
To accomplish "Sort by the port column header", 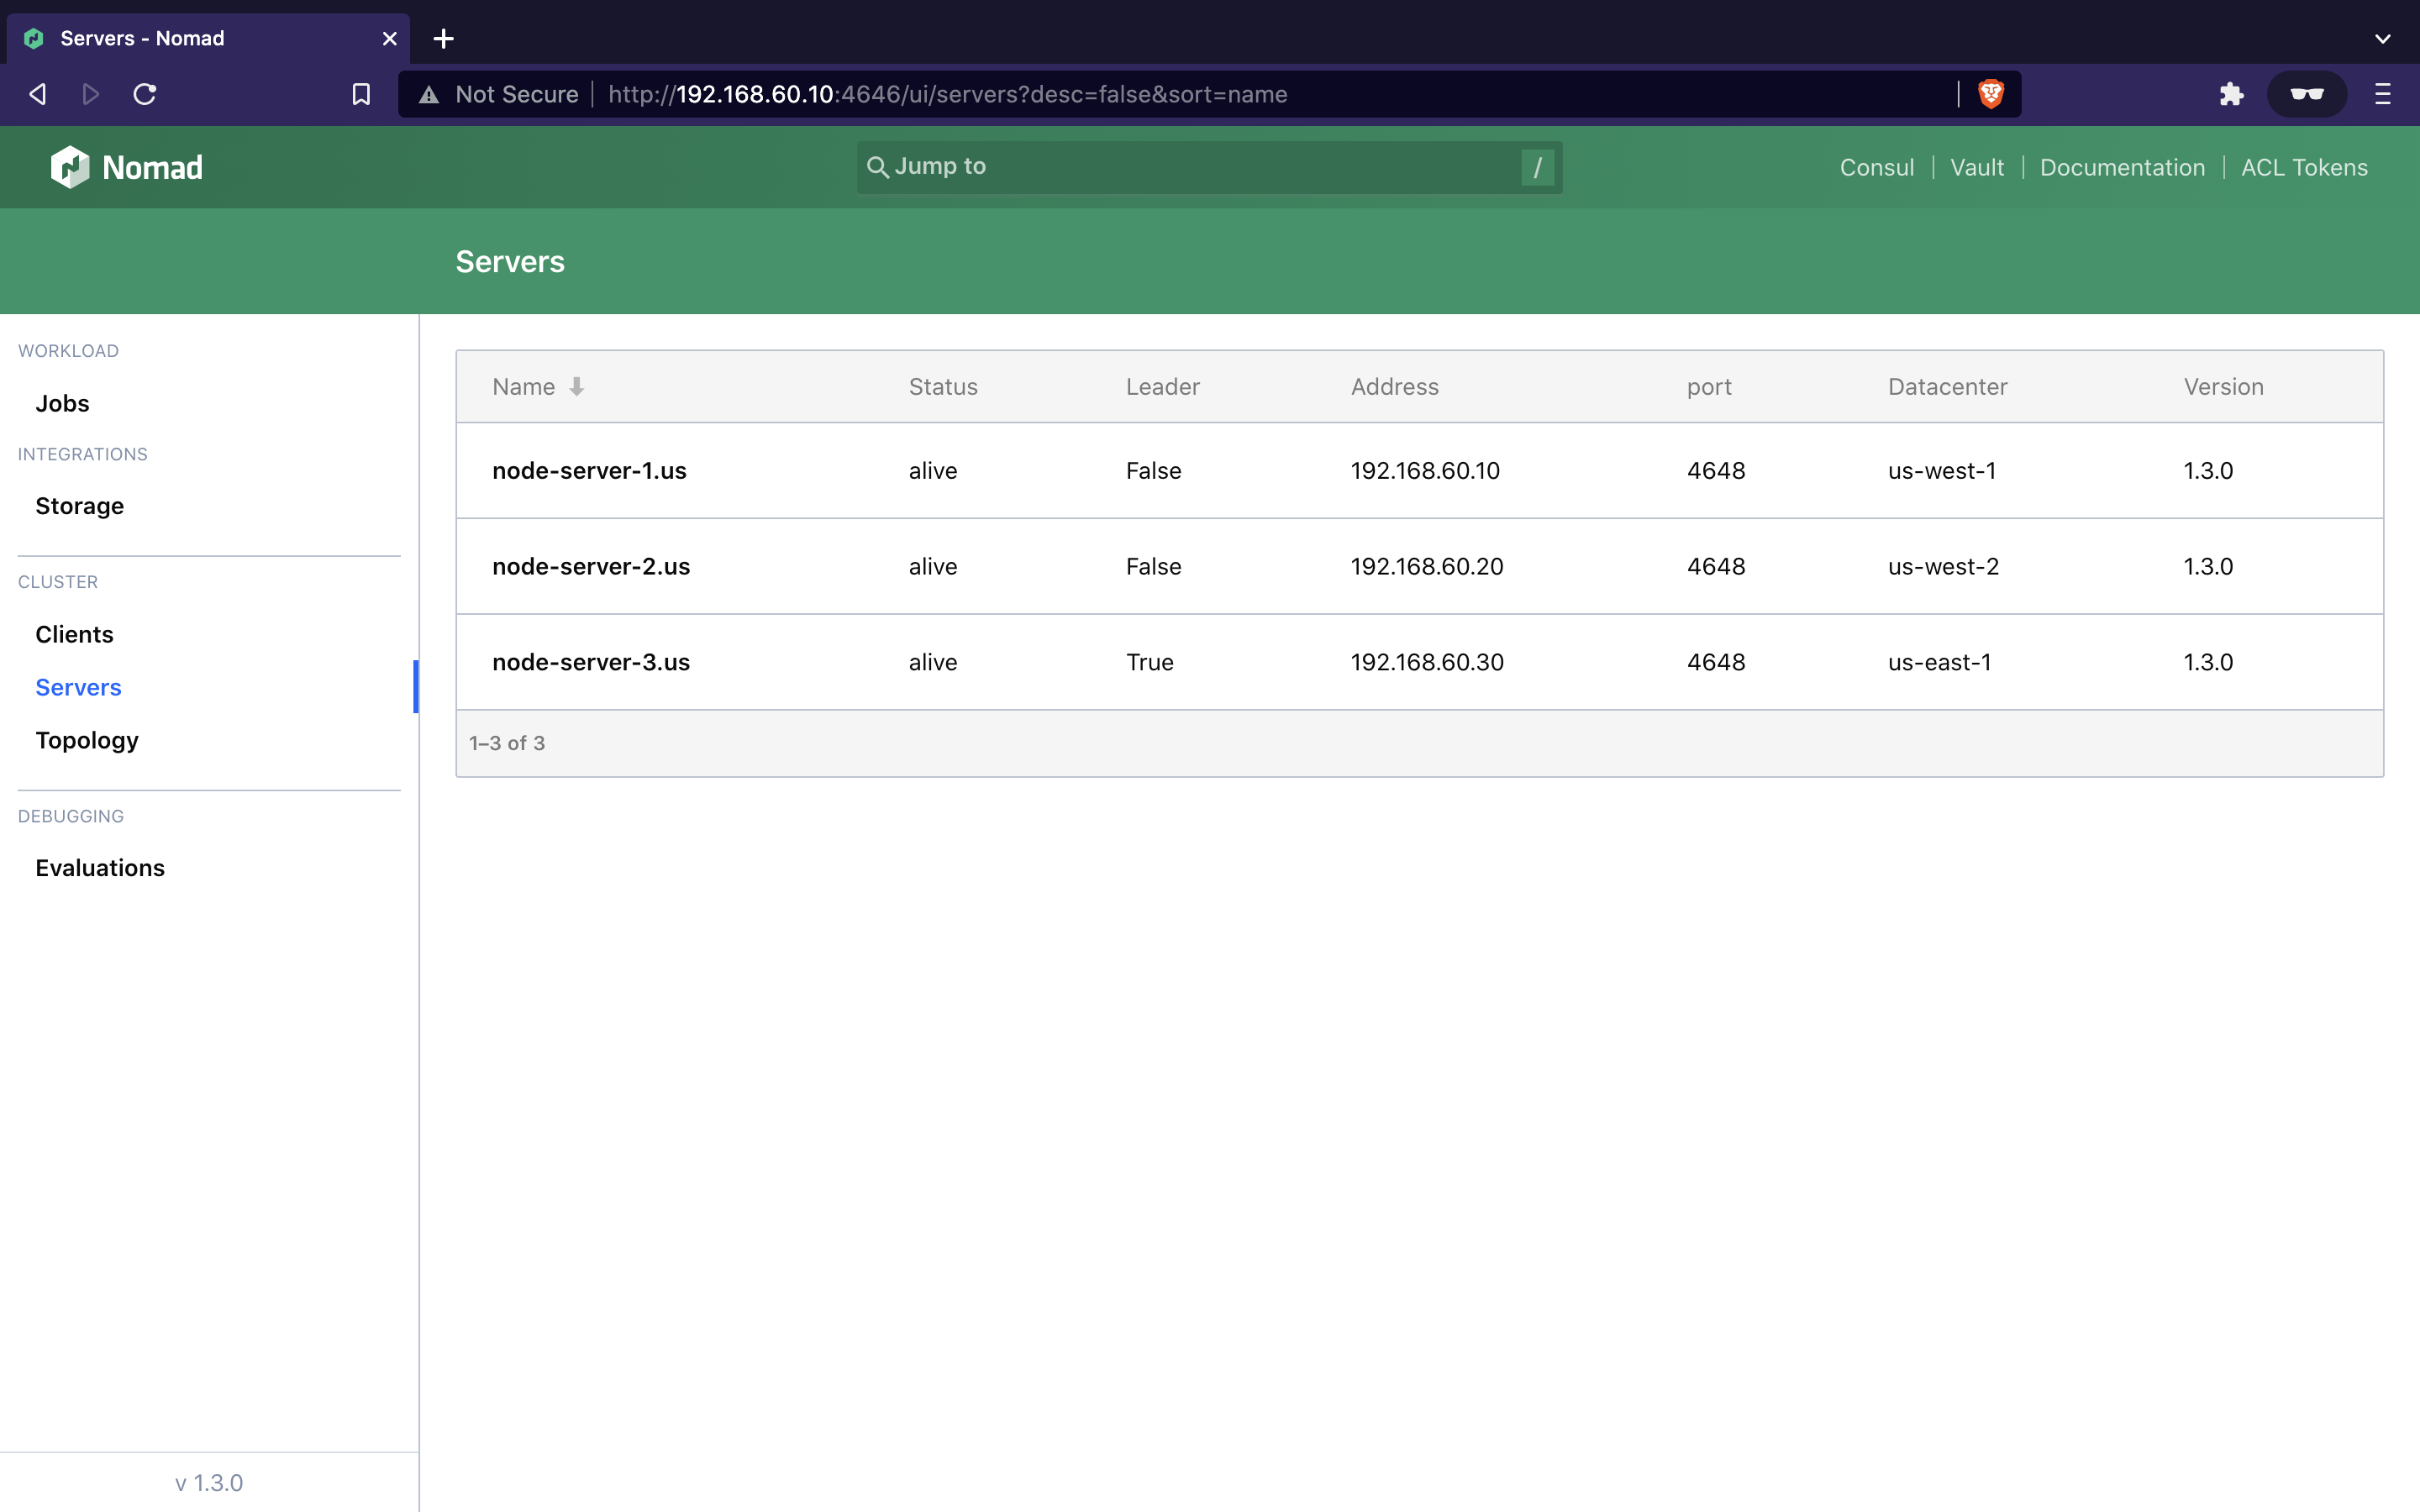I will tap(1709, 387).
